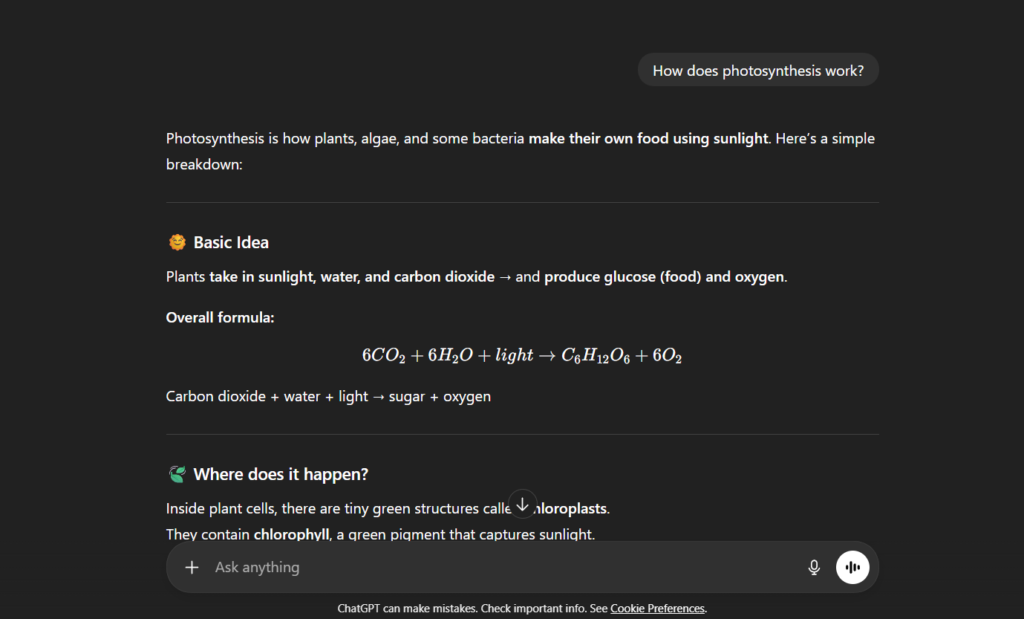Click the leaf emoji beside Where does it happen
The width and height of the screenshot is (1024, 619).
177,474
